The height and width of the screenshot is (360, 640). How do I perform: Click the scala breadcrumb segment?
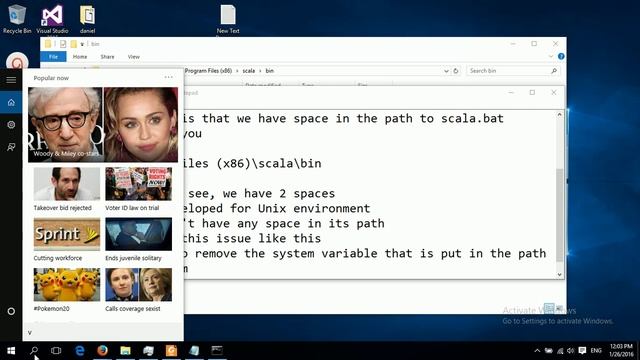[249, 71]
